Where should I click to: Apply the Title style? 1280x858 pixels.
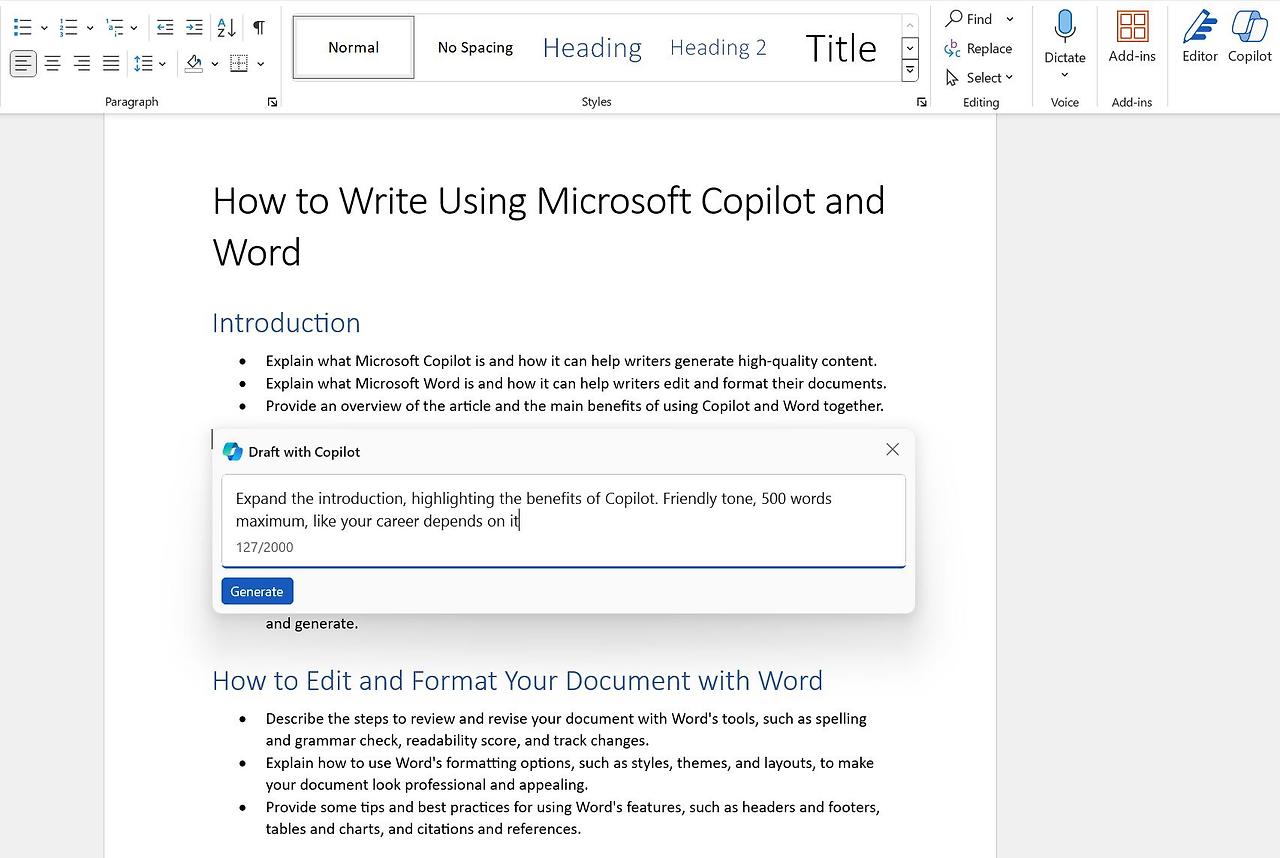pyautogui.click(x=840, y=47)
